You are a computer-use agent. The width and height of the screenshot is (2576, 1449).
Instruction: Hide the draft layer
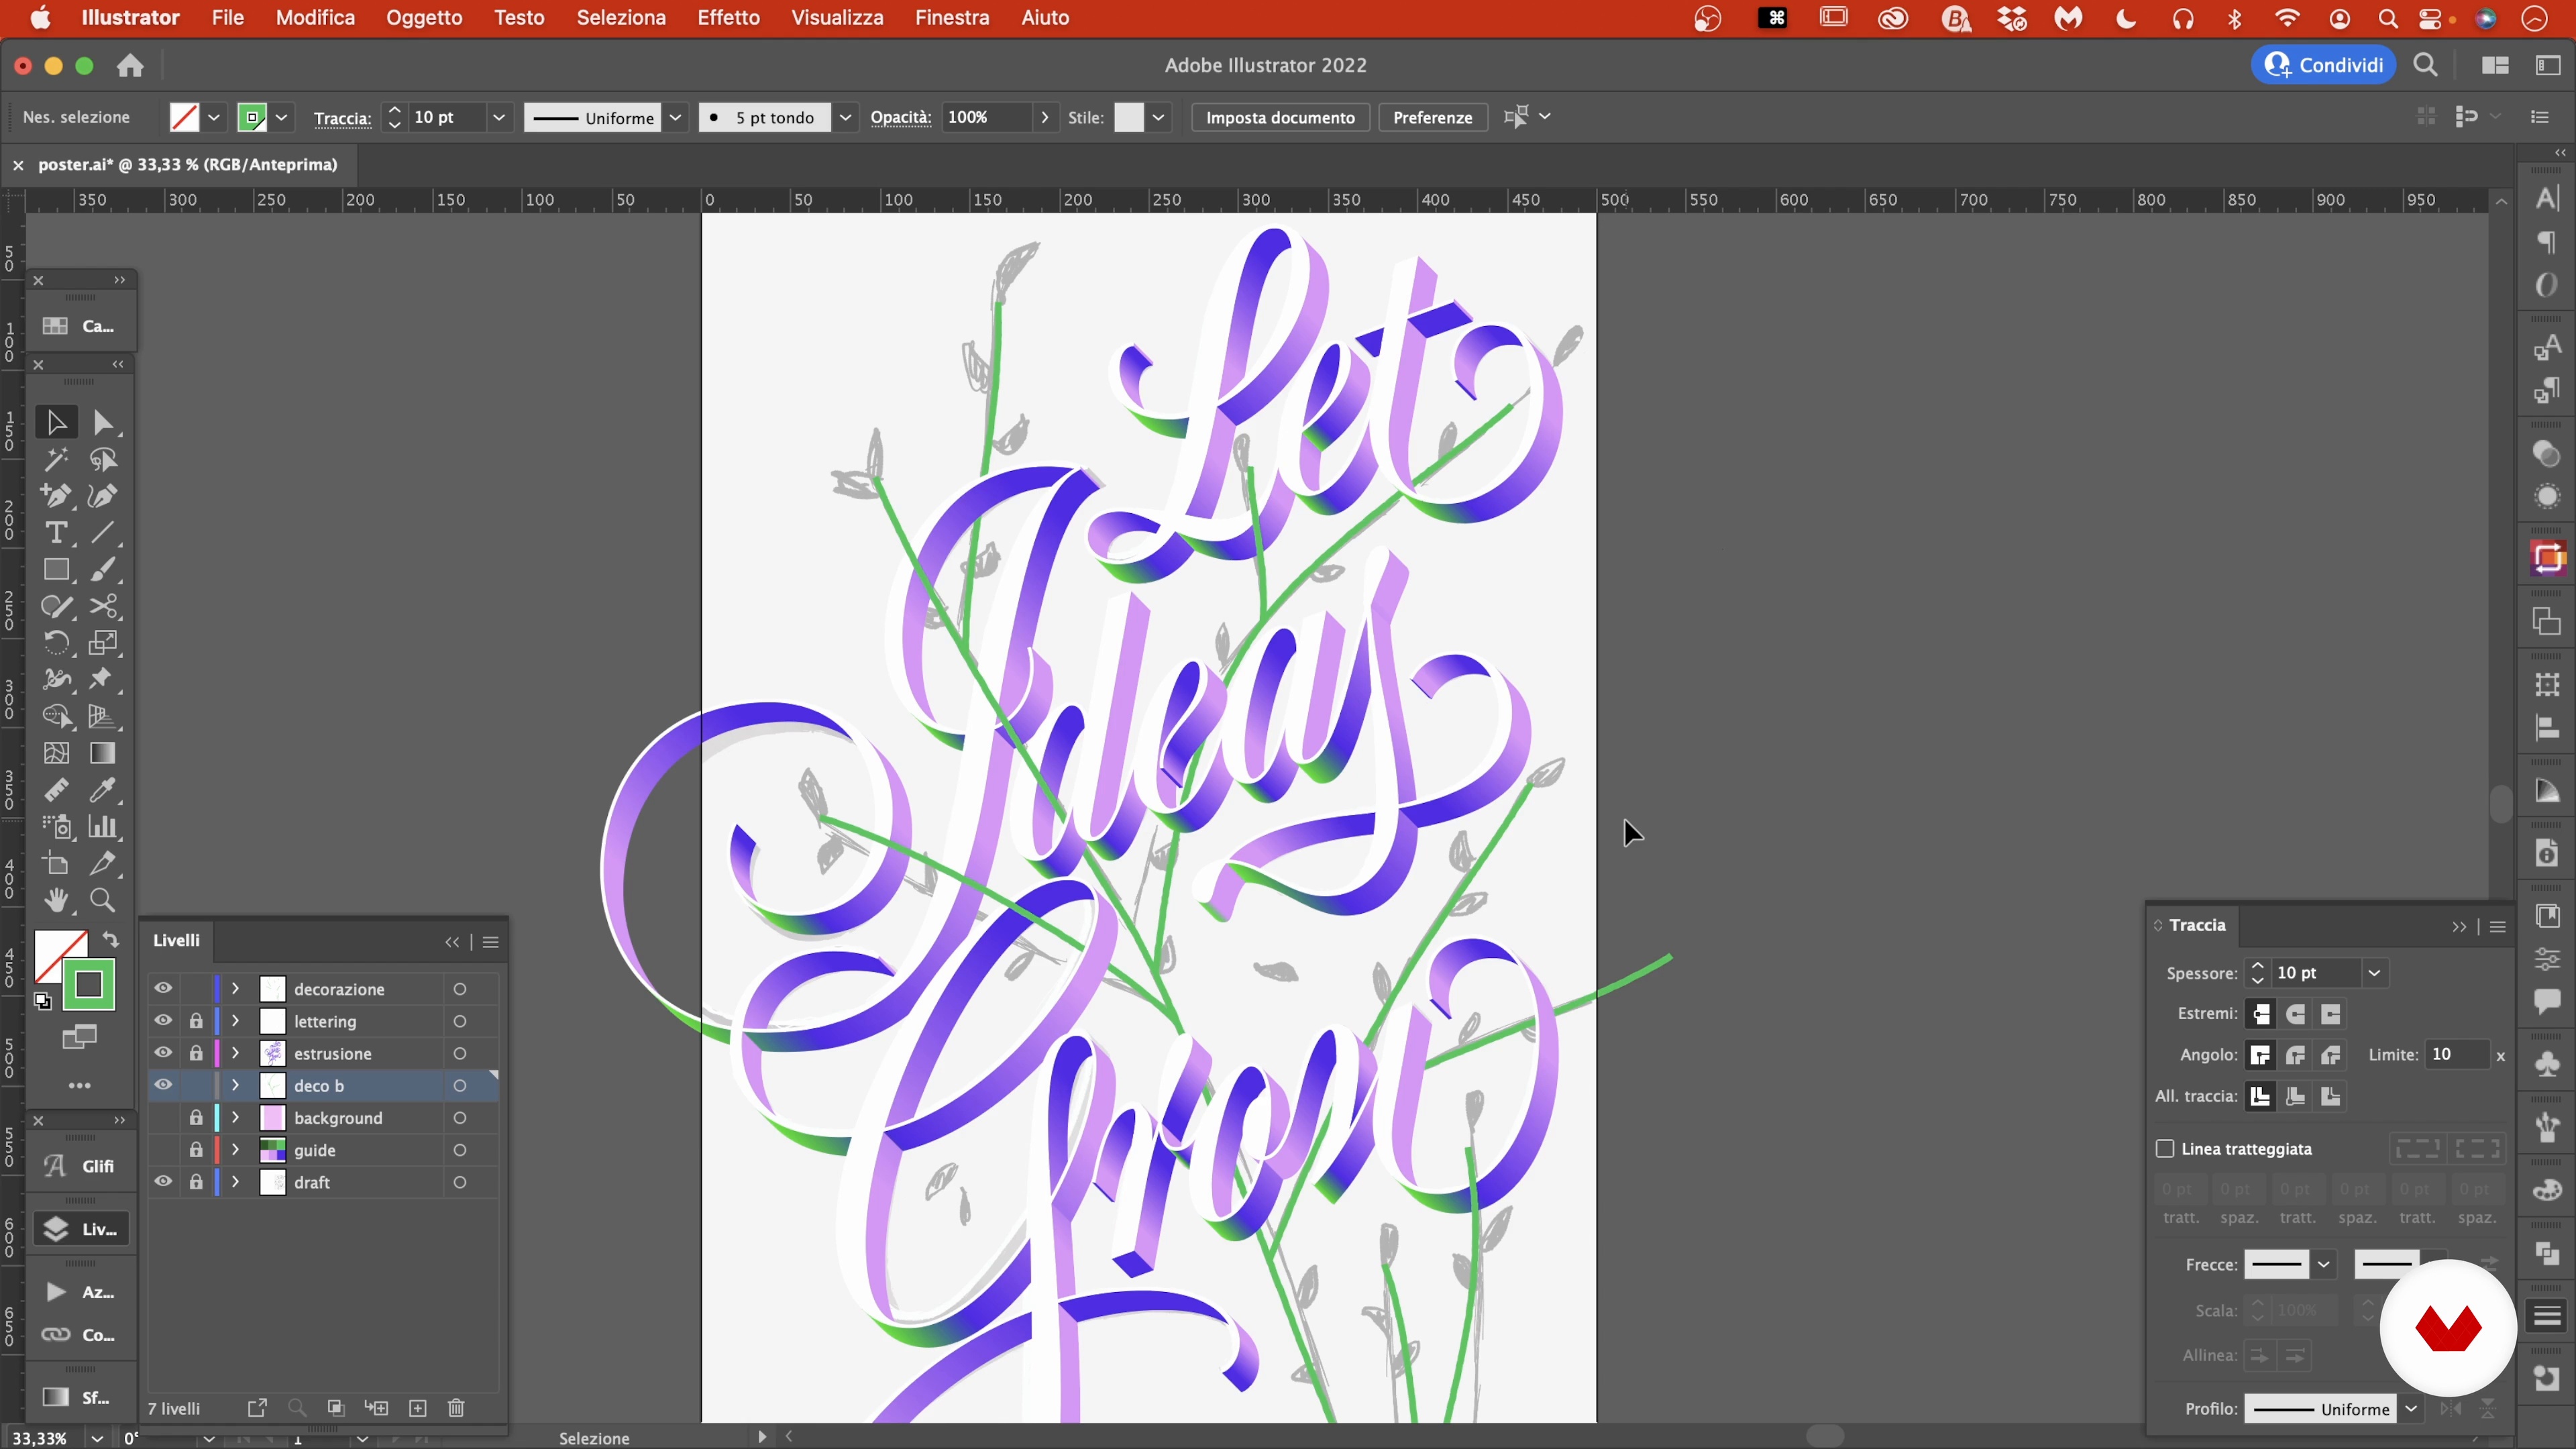(163, 1181)
